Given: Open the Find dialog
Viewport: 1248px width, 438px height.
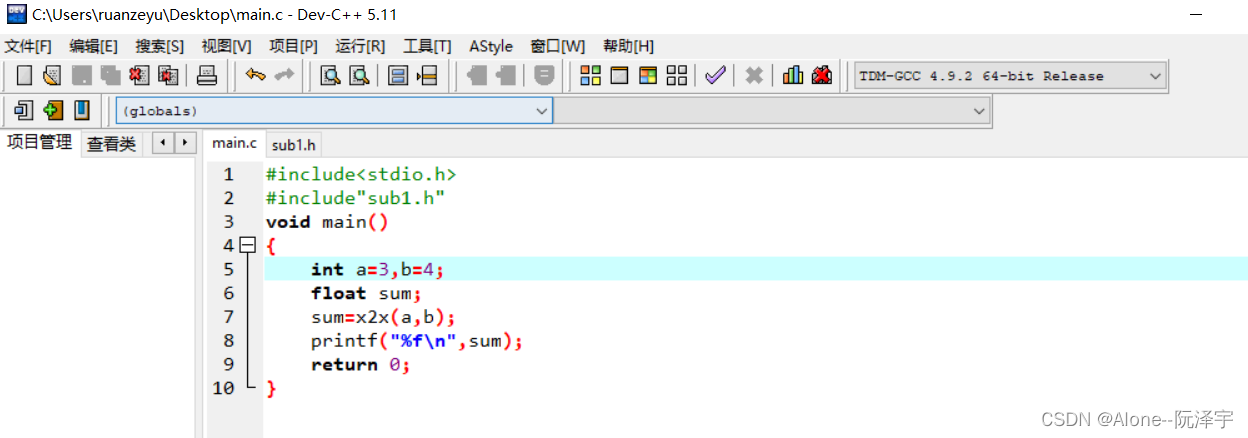Looking at the screenshot, I should point(329,76).
